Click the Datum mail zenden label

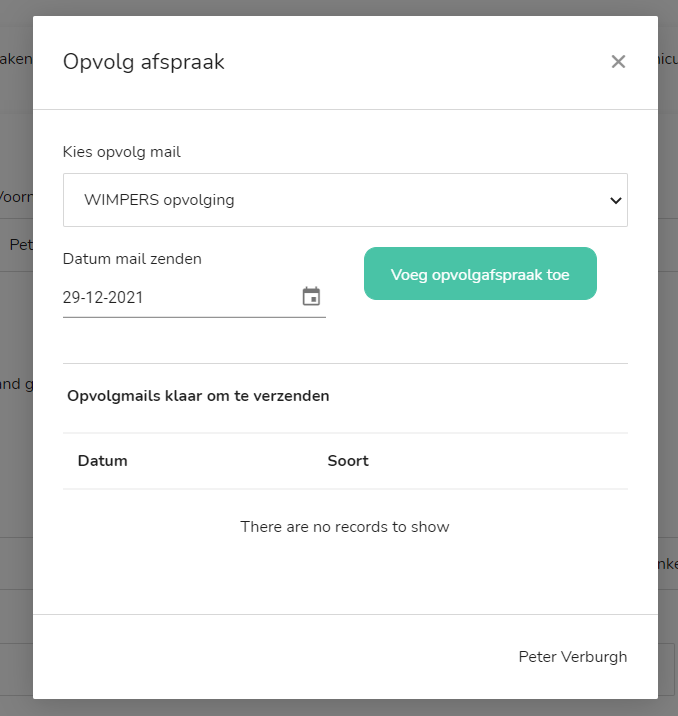pyautogui.click(x=132, y=258)
